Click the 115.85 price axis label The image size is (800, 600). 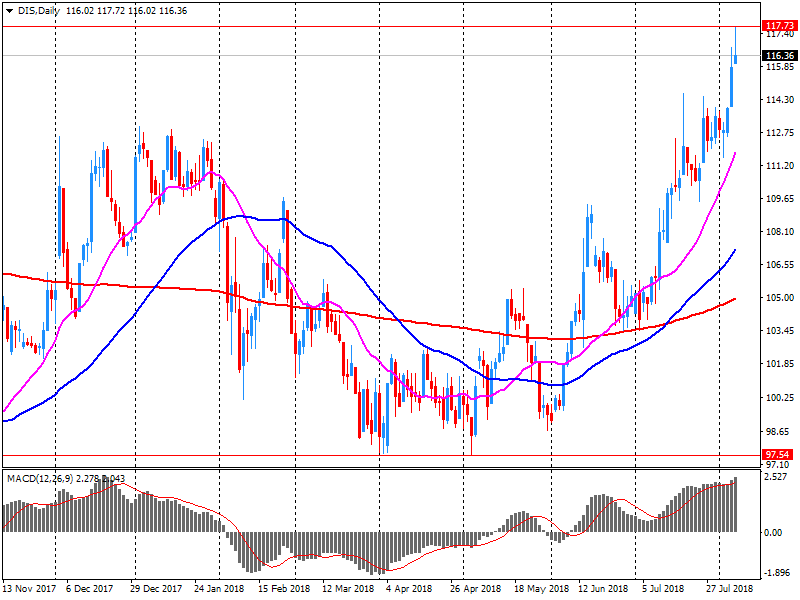[x=780, y=67]
